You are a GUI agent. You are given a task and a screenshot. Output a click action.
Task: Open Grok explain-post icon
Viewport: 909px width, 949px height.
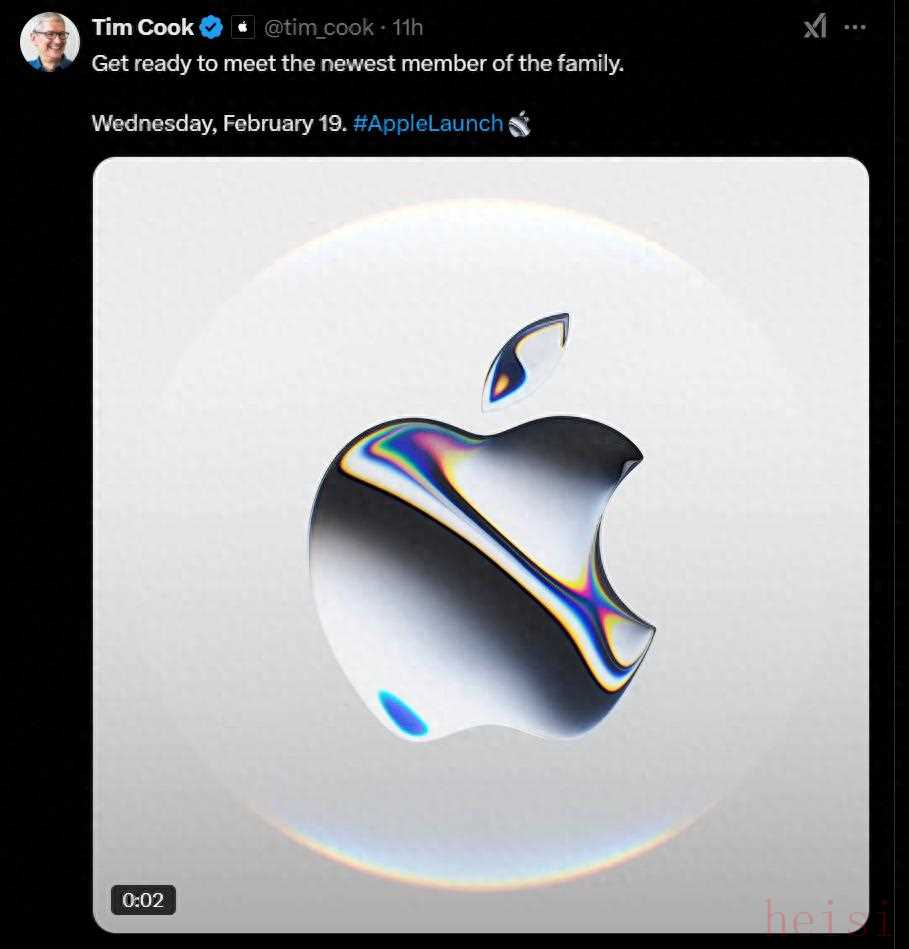coord(815,27)
